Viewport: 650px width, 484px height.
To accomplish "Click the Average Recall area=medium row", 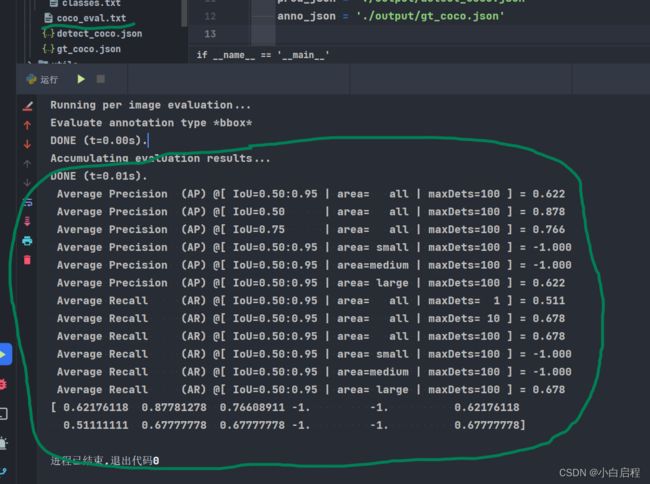I will (x=314, y=372).
